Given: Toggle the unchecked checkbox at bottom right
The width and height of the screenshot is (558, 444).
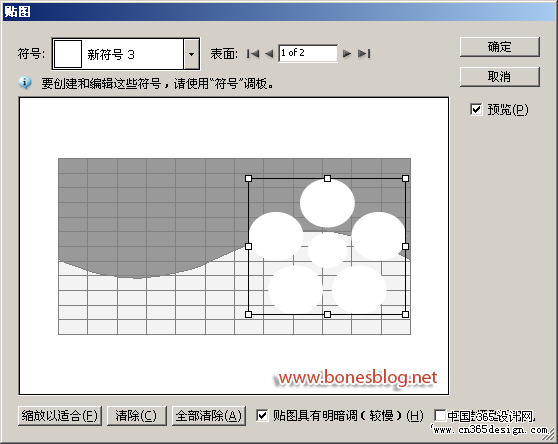Looking at the screenshot, I should 440,415.
